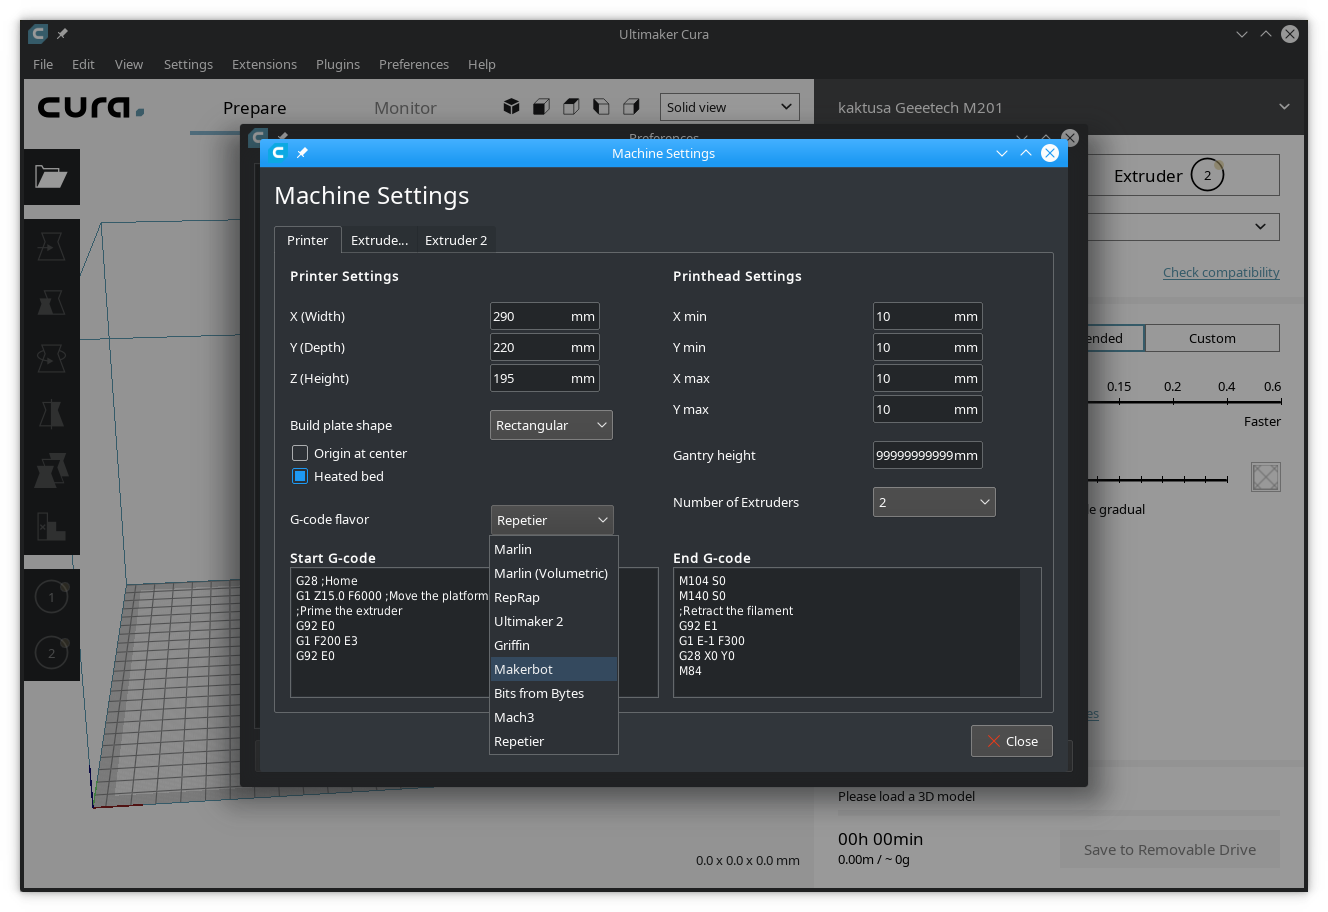Select the Mirror tool in the left toolbar

(x=51, y=413)
